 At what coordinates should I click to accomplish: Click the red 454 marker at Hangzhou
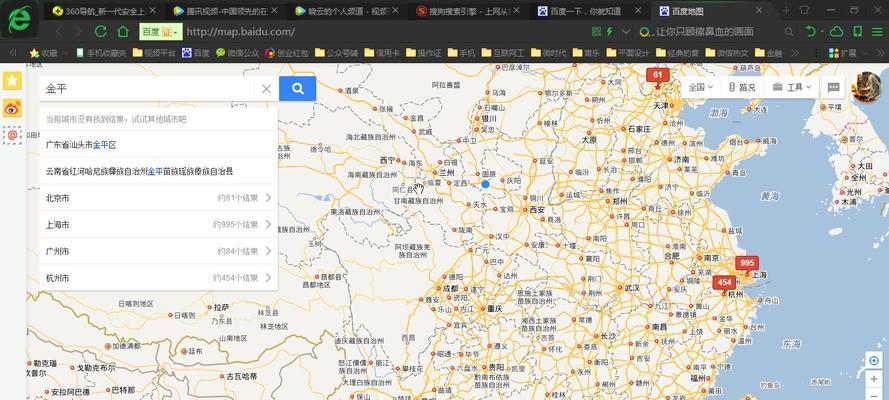click(724, 282)
